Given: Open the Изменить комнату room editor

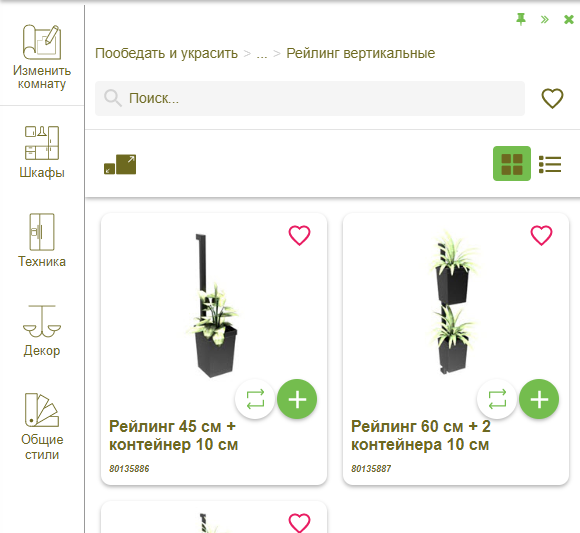Looking at the screenshot, I should coord(42,57).
